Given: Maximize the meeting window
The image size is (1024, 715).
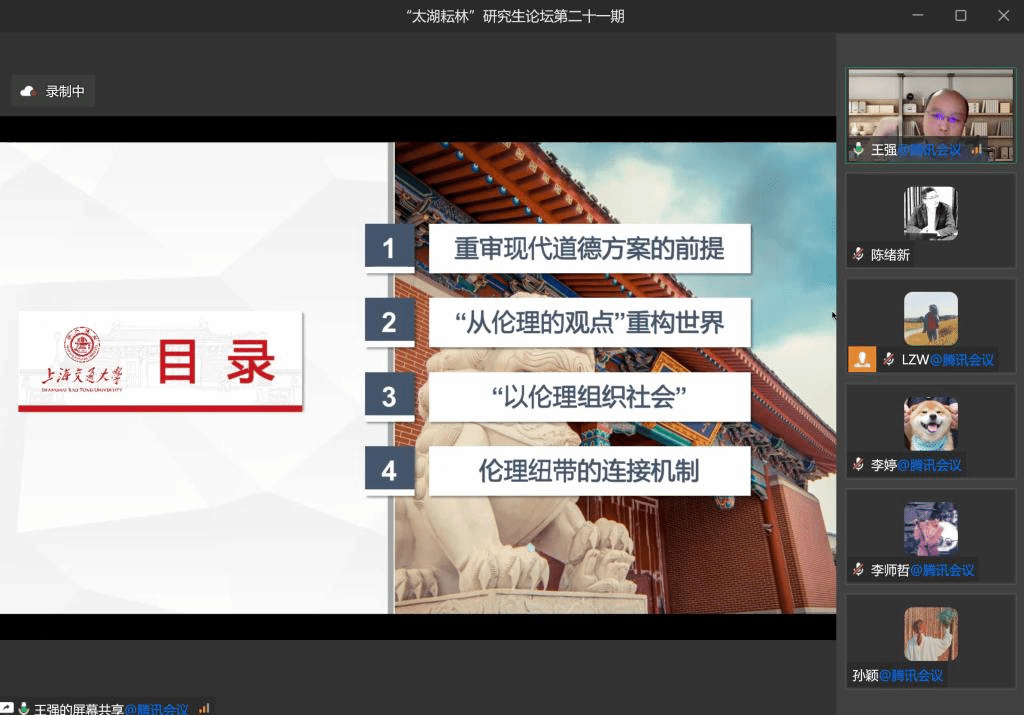Looking at the screenshot, I should coord(960,15).
